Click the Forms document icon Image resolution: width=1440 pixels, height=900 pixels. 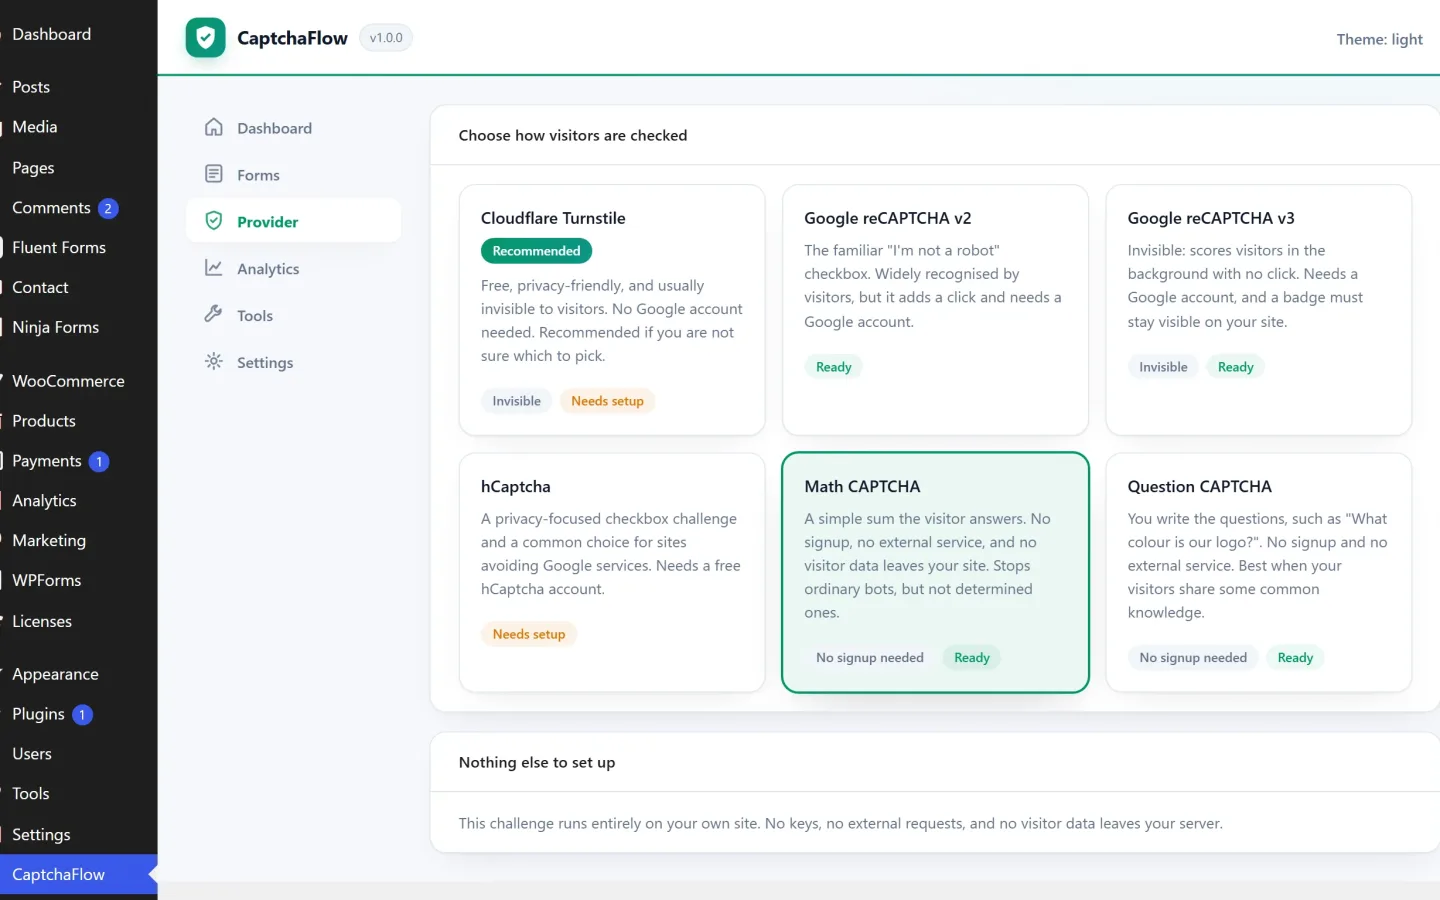tap(213, 174)
